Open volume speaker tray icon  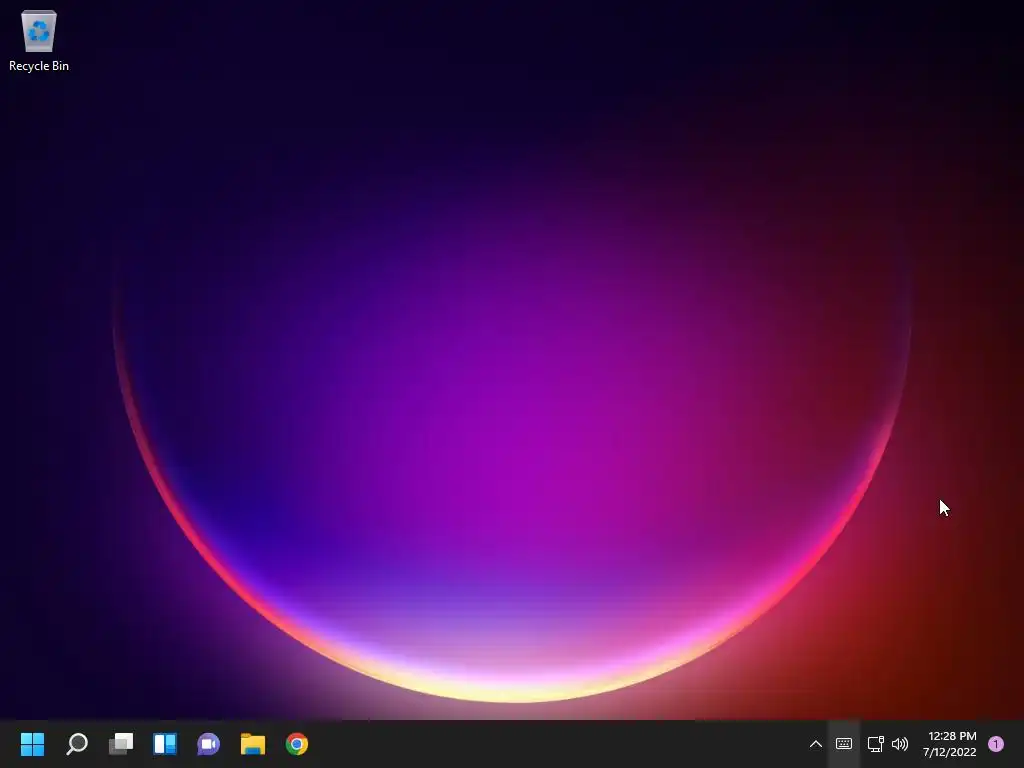coord(900,744)
